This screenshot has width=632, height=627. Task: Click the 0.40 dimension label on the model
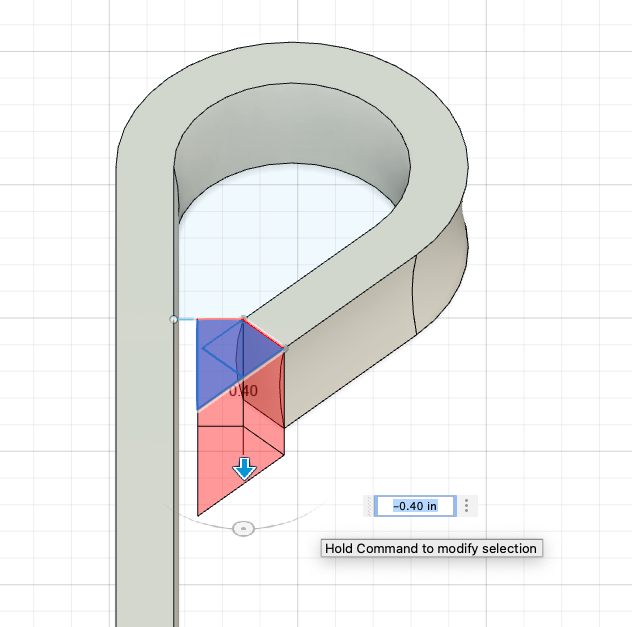tap(243, 390)
